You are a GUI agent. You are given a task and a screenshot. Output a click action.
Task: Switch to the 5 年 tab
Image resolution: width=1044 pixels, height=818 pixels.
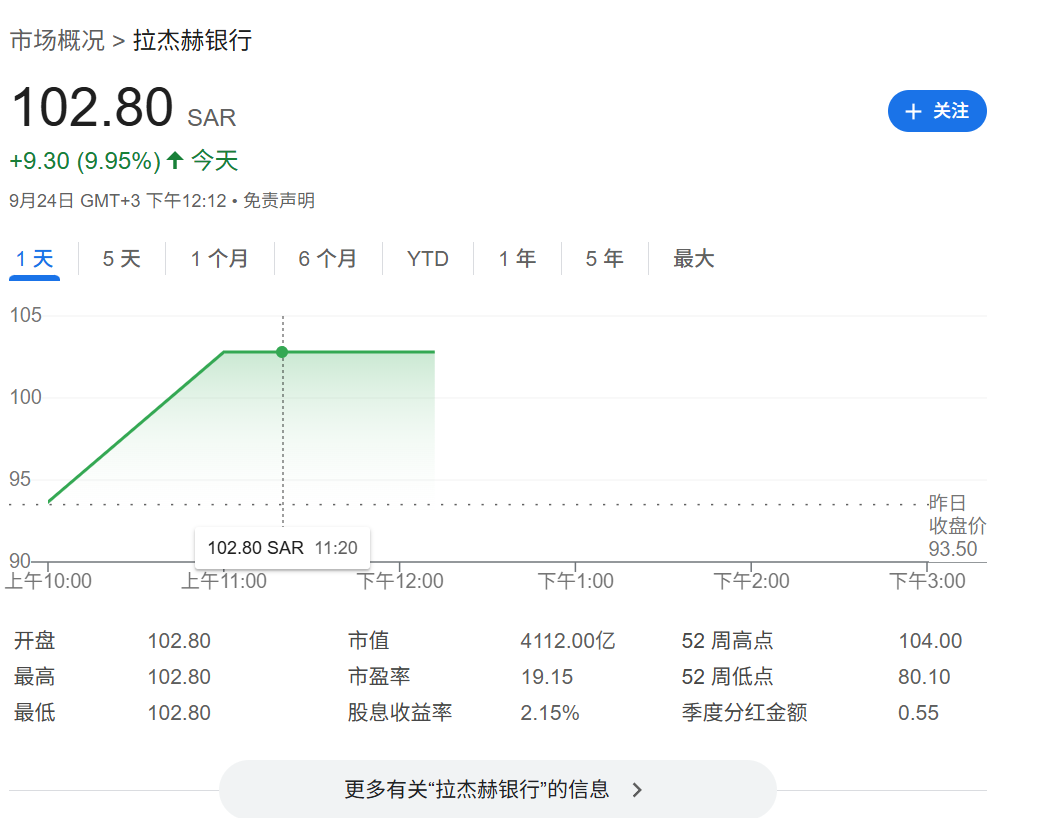[x=604, y=259]
